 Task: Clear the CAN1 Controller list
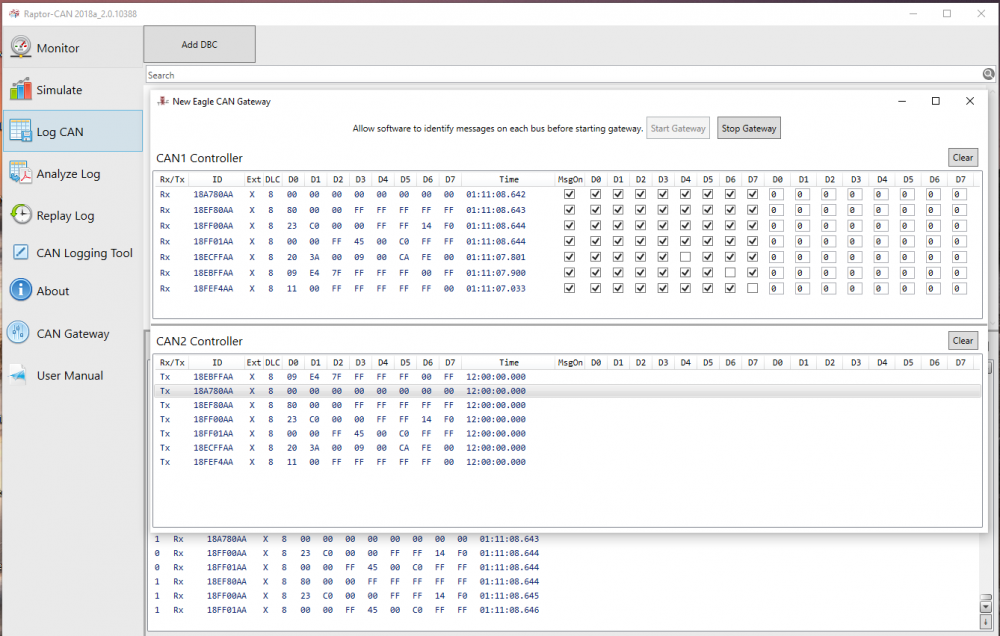962,158
